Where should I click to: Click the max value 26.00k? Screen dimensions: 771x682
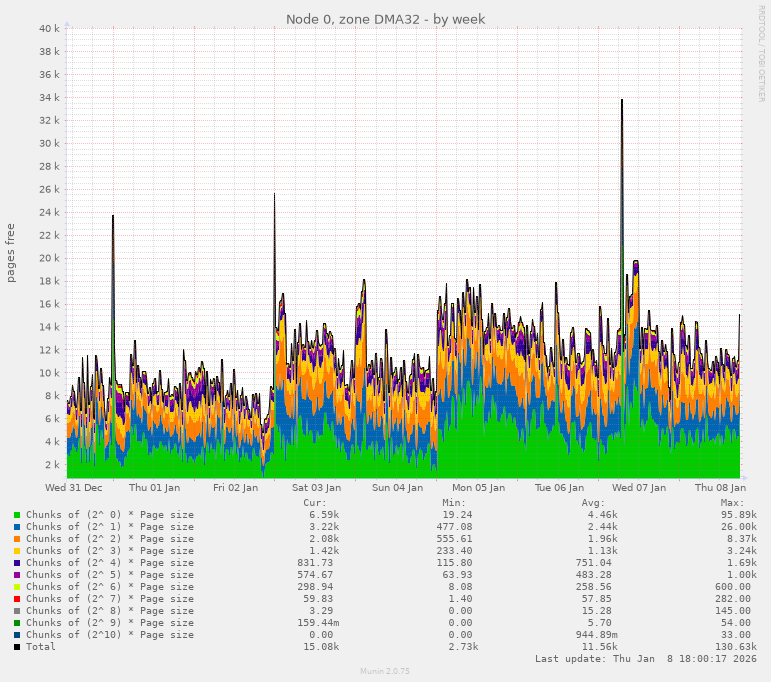click(x=739, y=527)
